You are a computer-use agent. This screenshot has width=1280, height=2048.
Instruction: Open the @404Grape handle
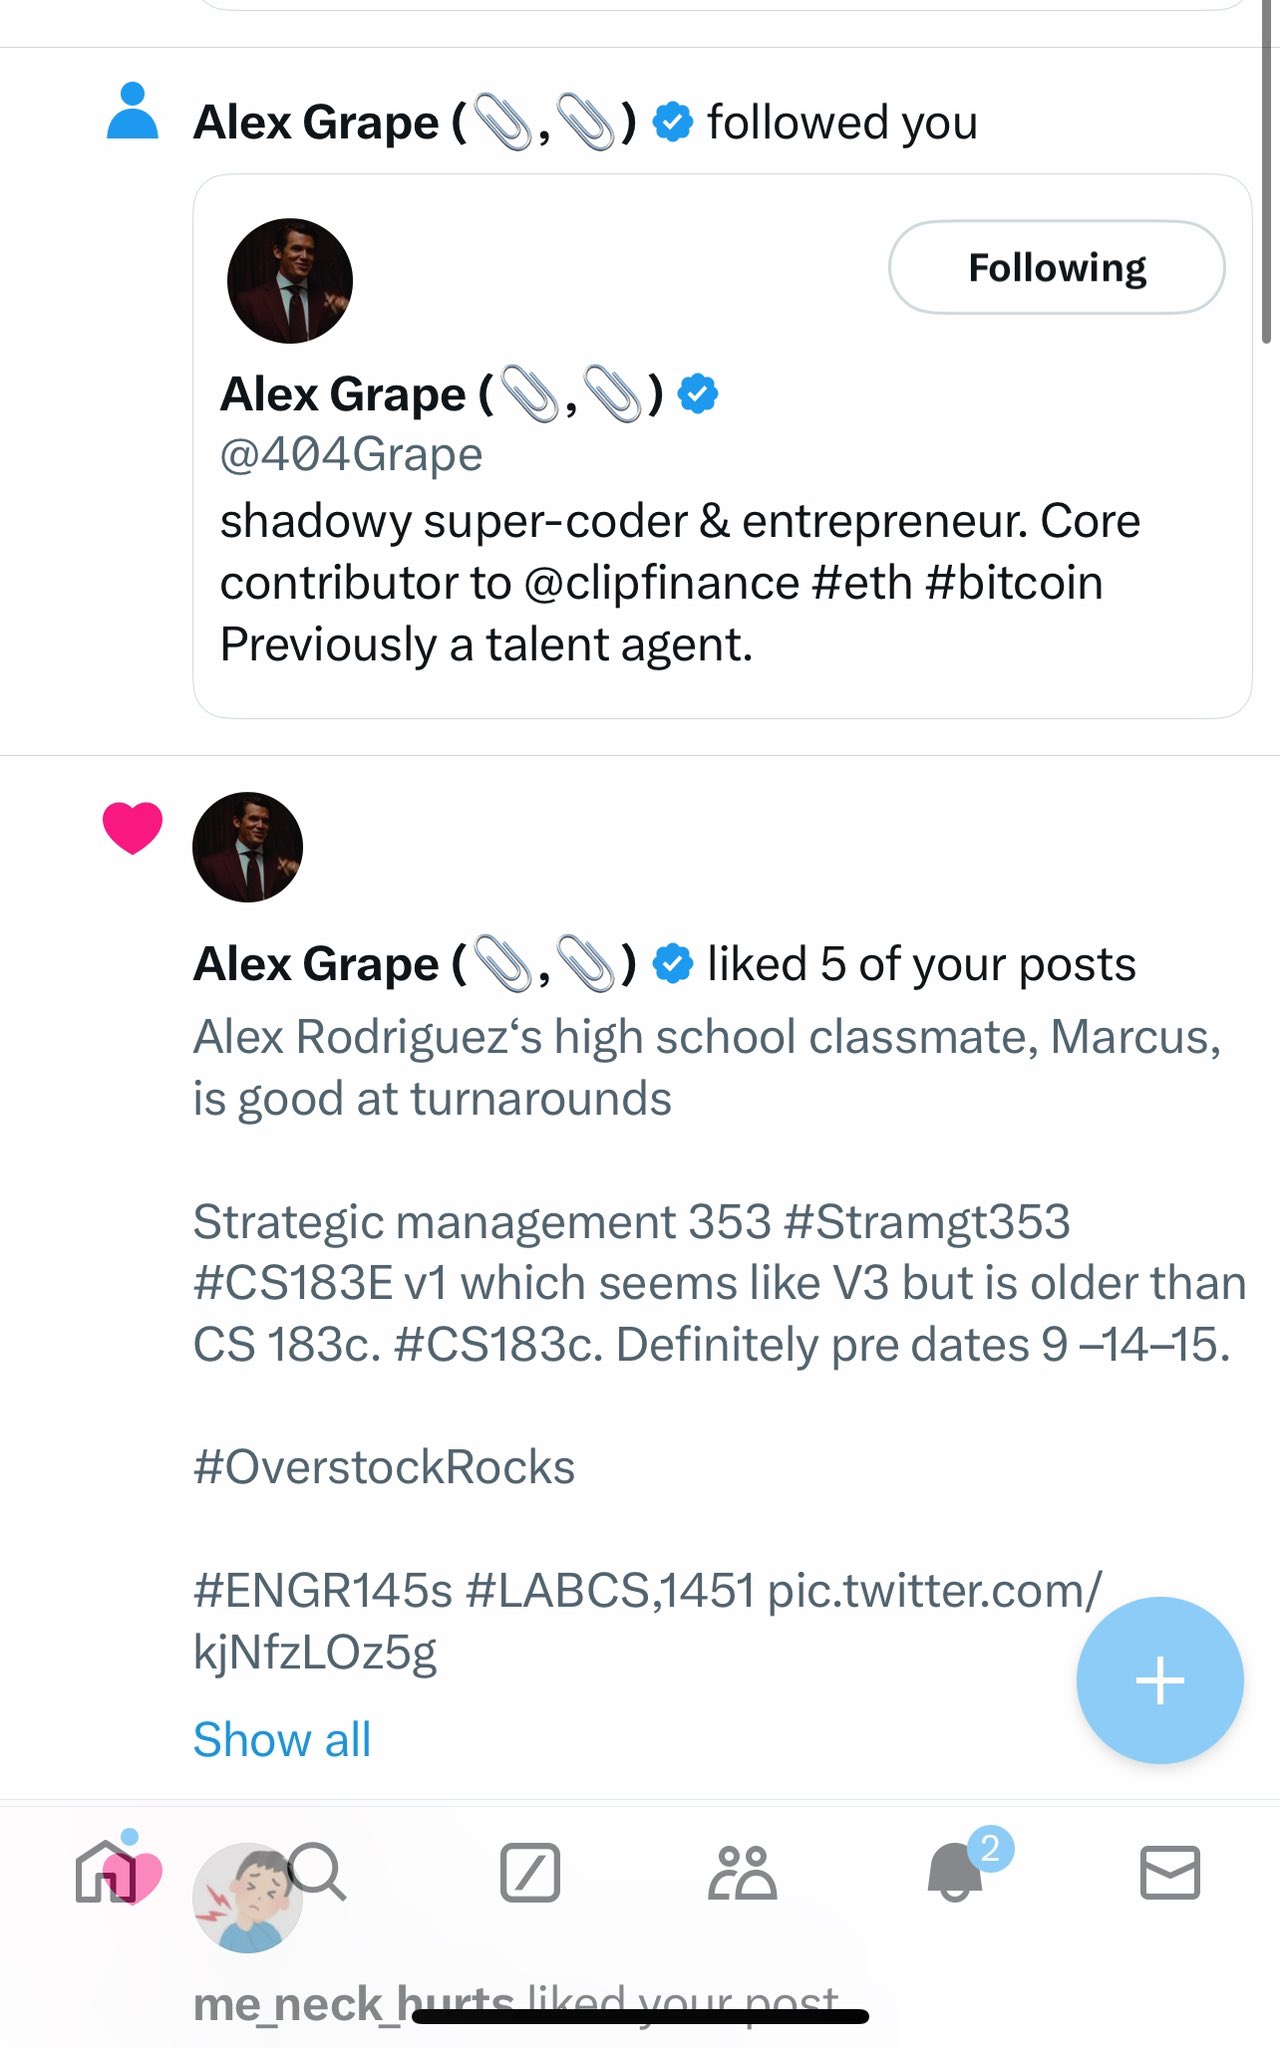(351, 455)
